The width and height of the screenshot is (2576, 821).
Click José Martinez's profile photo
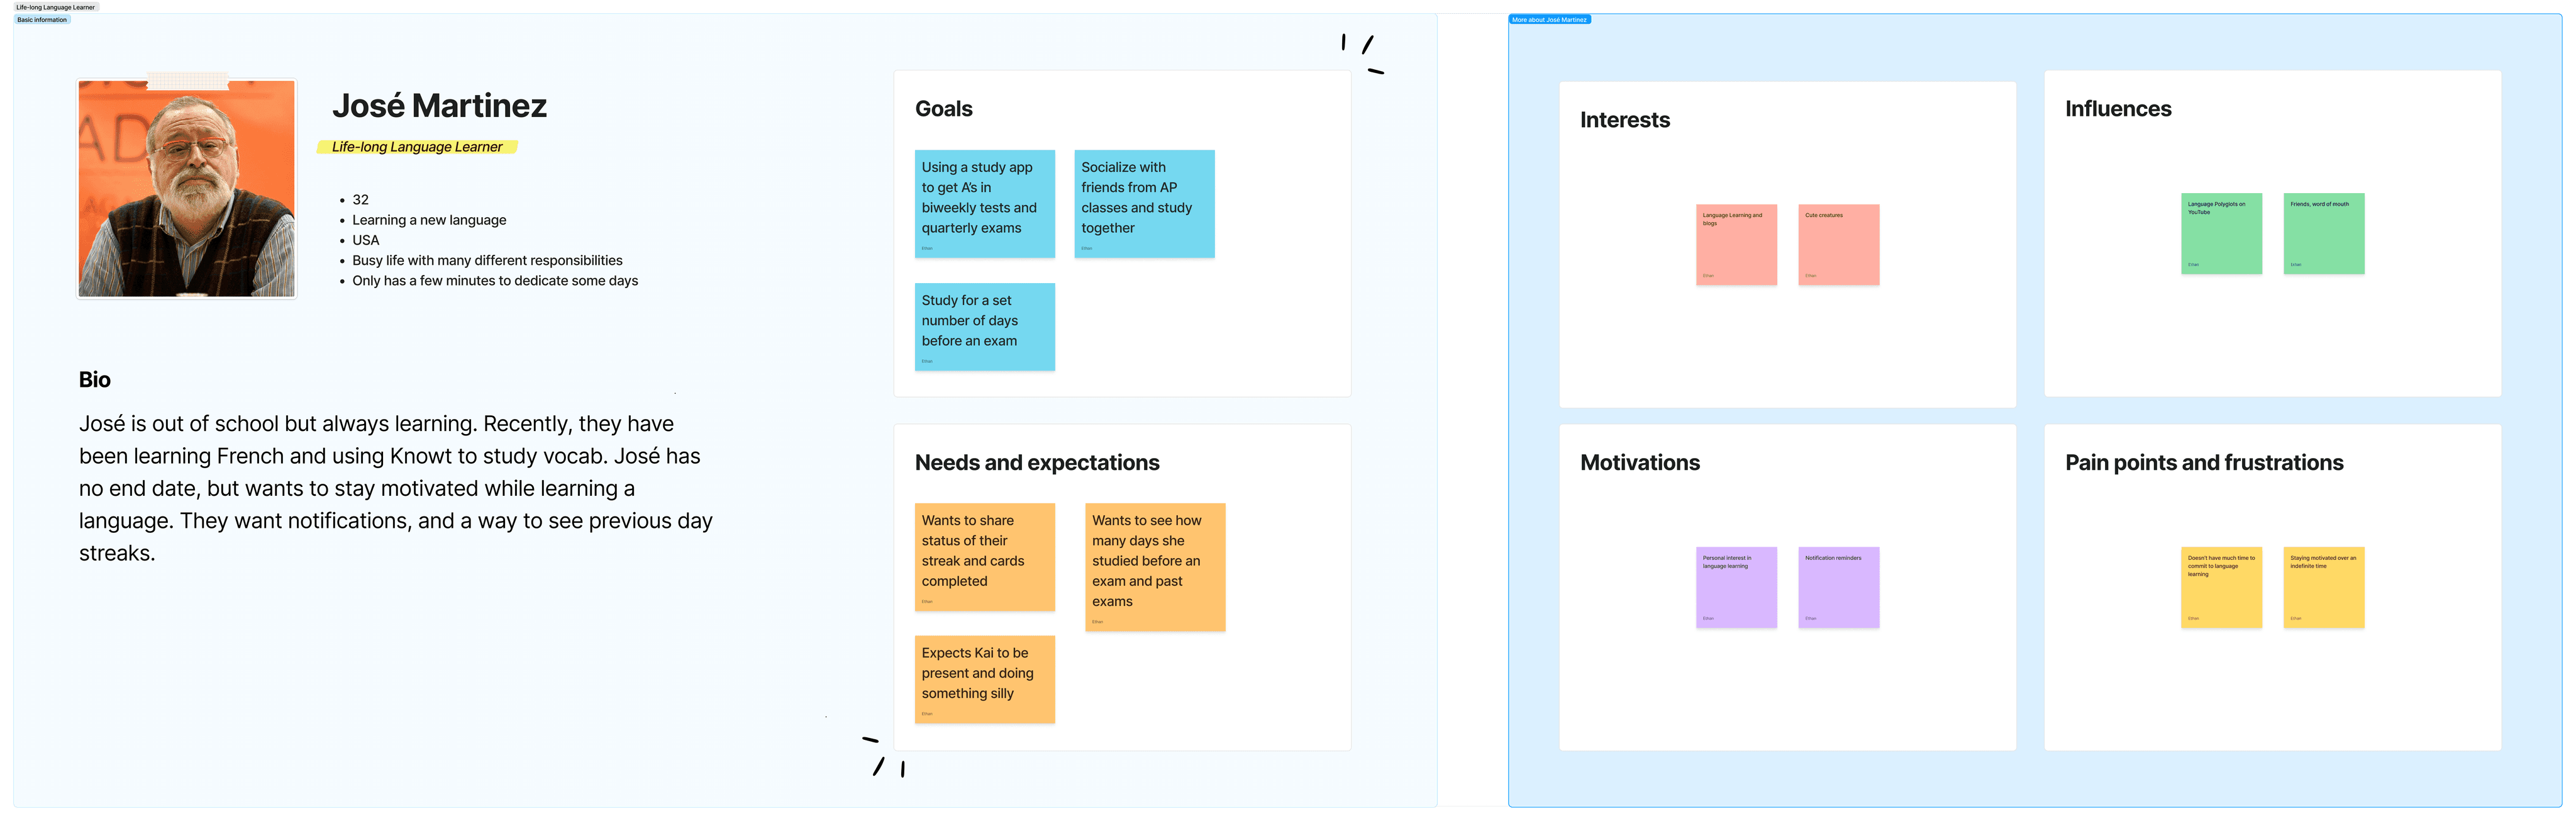click(187, 188)
